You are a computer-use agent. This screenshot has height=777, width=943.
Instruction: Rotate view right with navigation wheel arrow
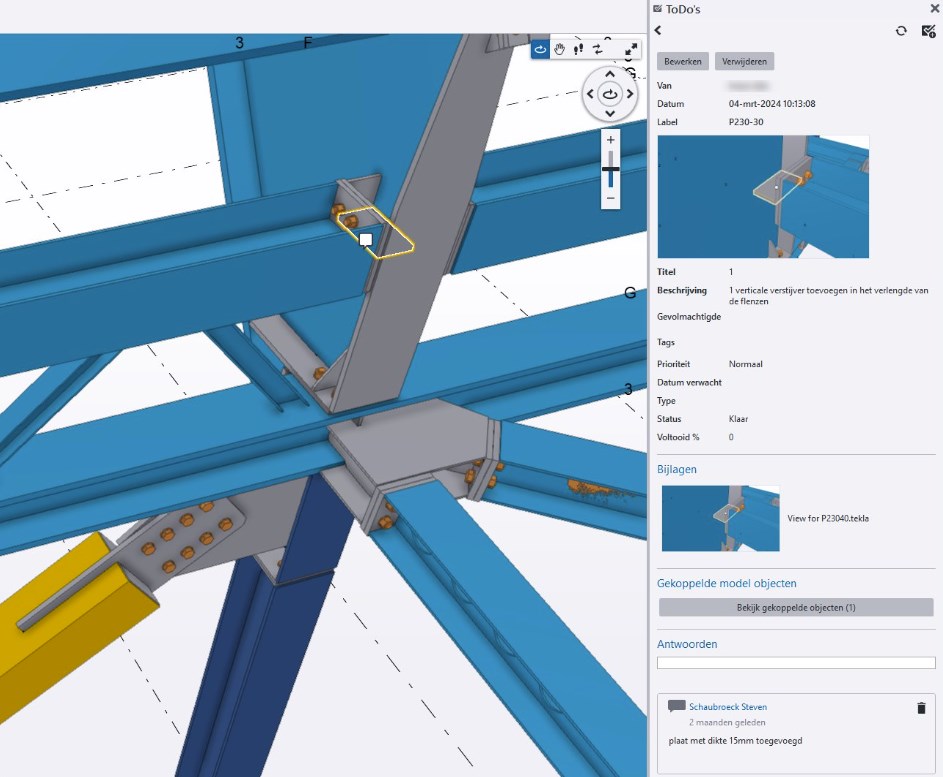click(x=630, y=94)
